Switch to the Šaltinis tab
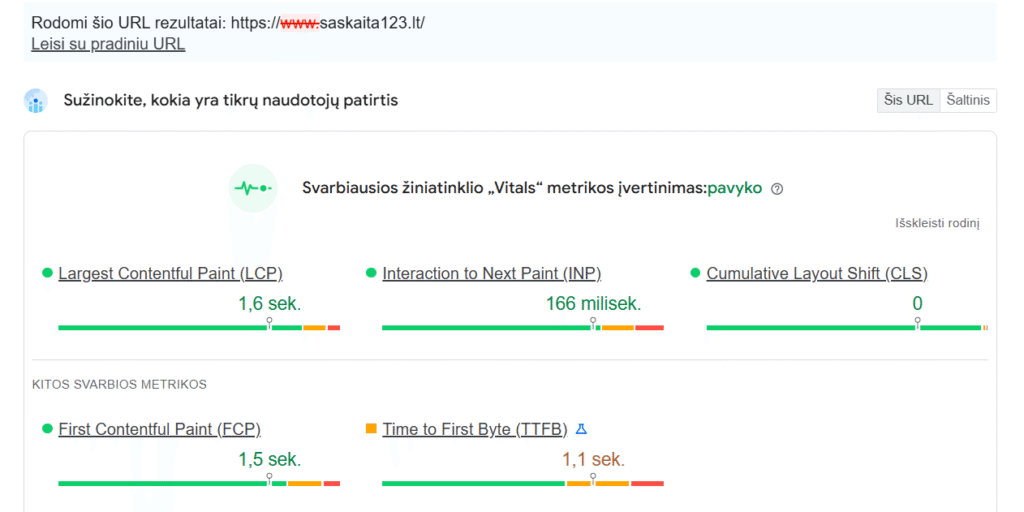 click(x=968, y=101)
